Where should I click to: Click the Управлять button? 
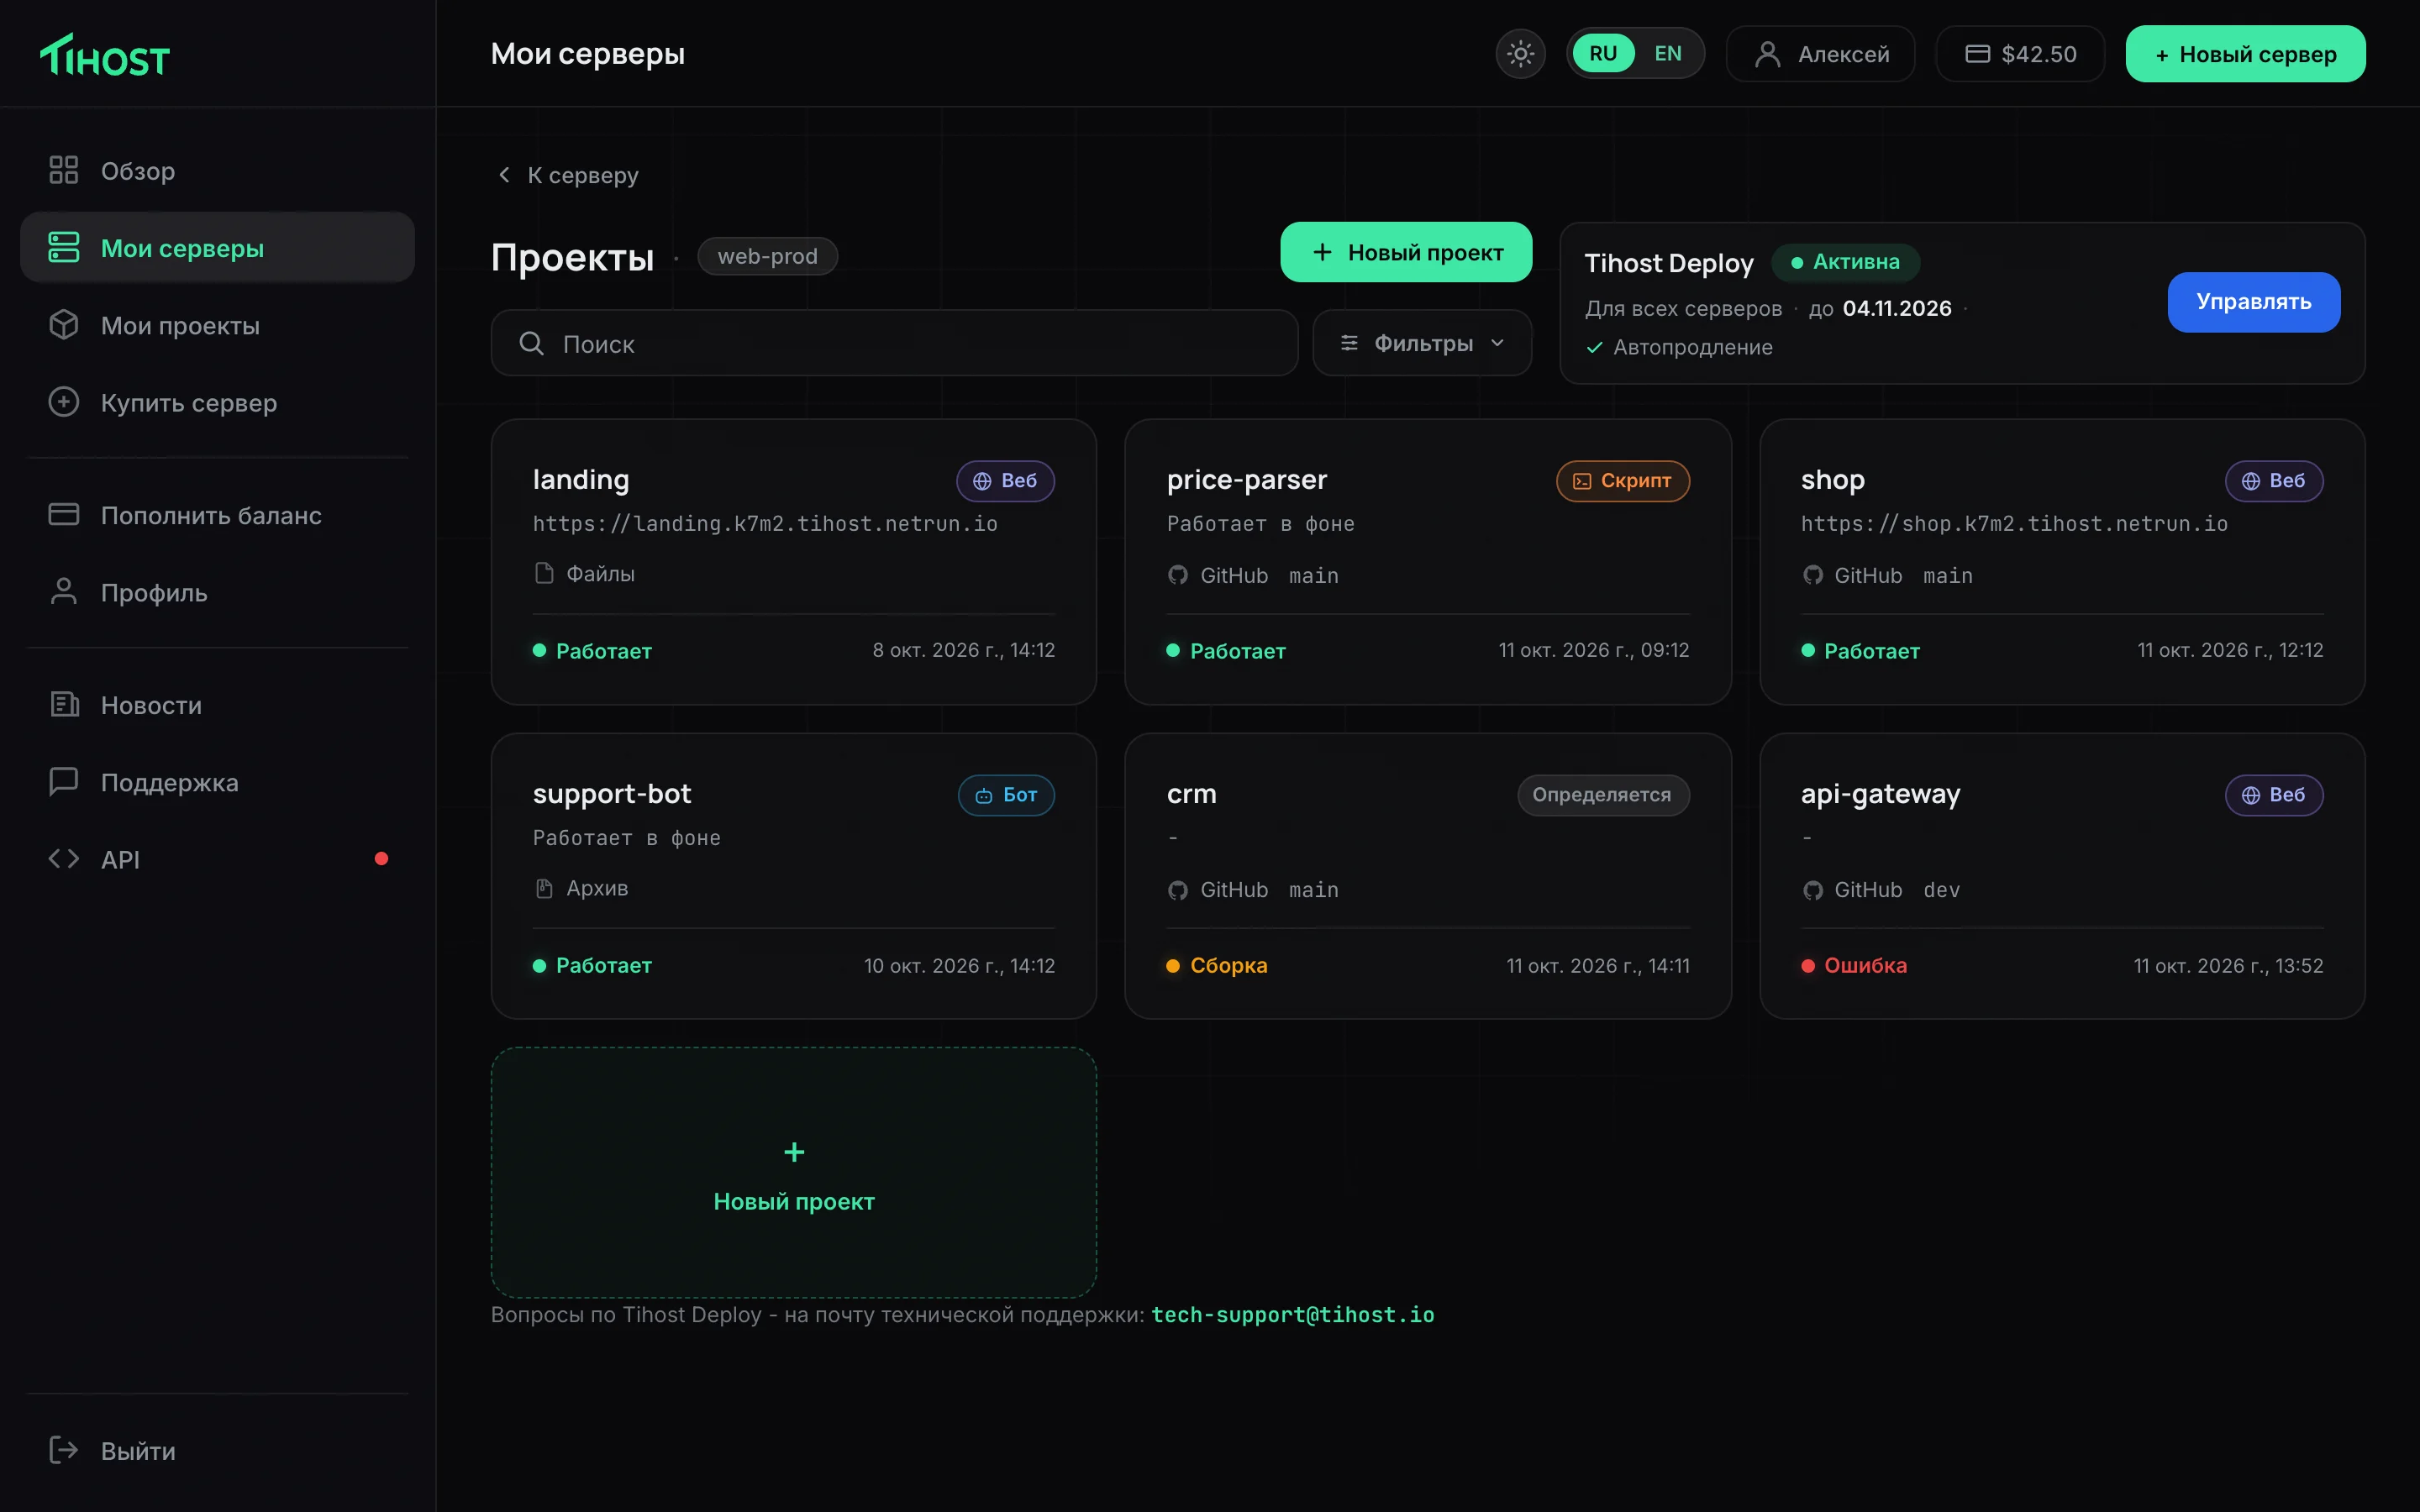point(2253,302)
